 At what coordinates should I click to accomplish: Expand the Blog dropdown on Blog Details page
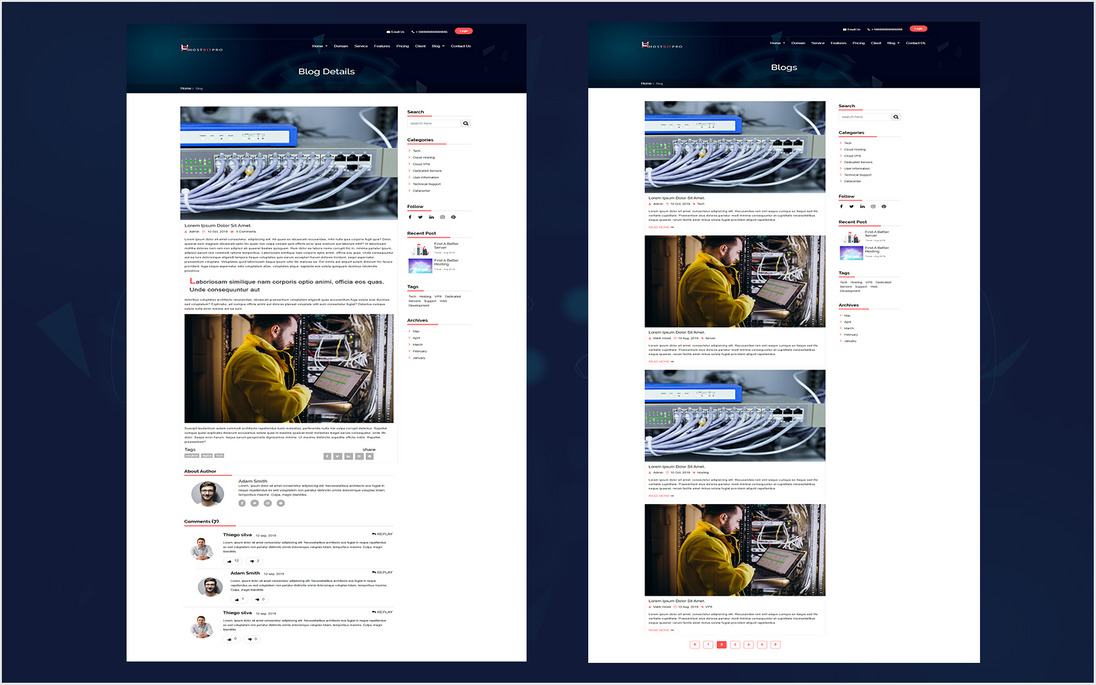point(438,46)
